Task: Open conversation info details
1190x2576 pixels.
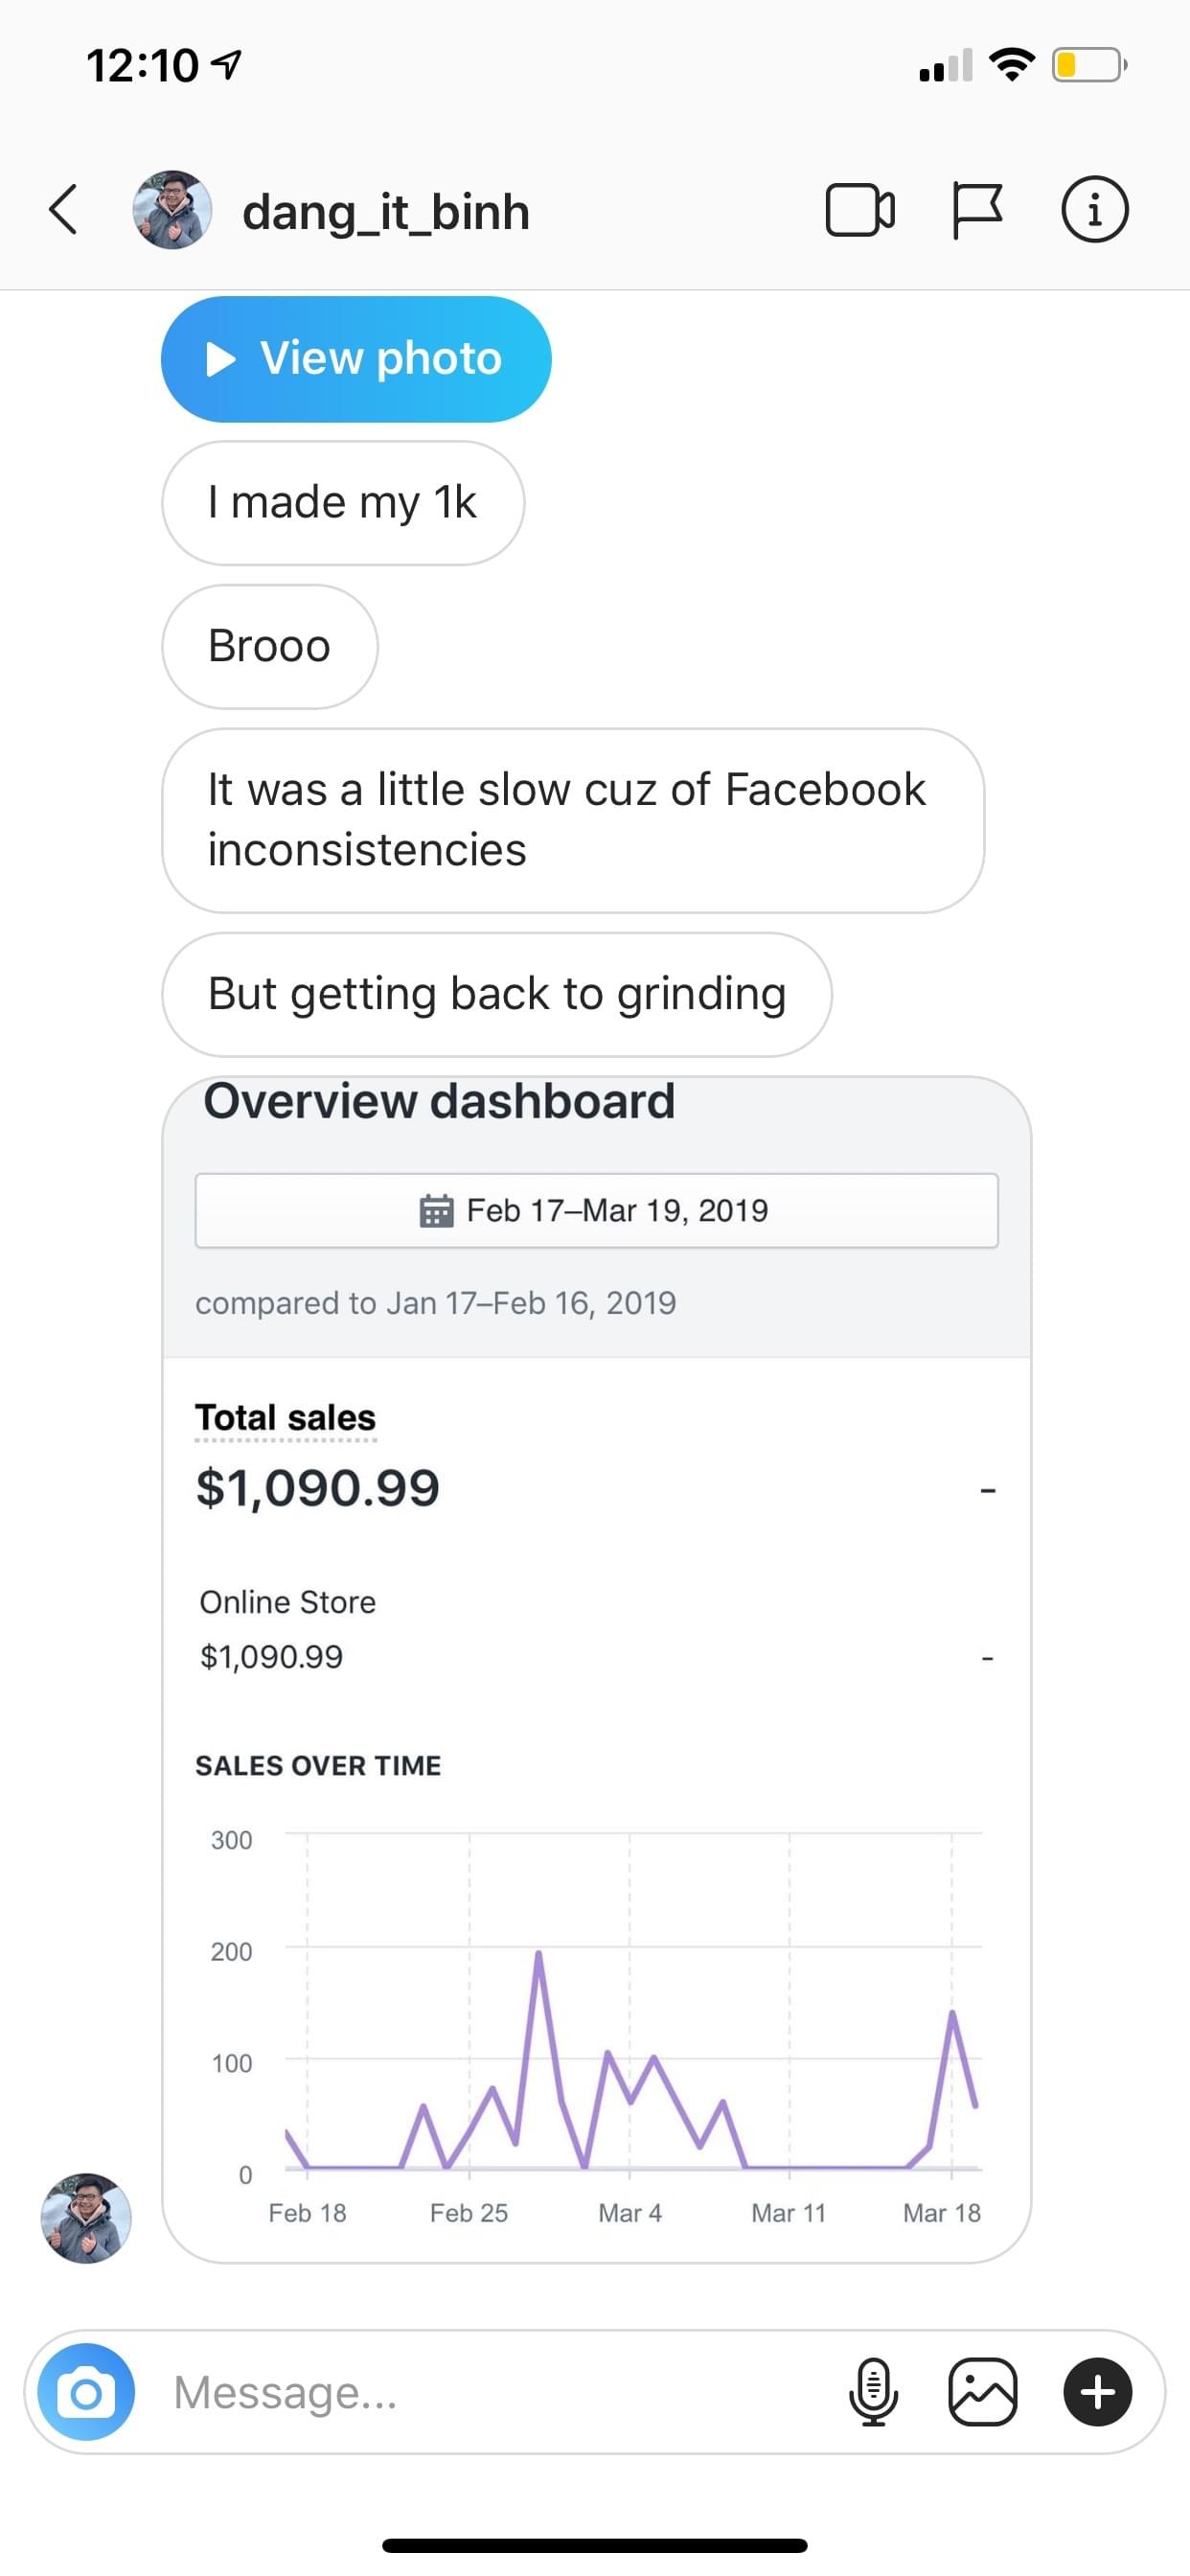Action: point(1094,210)
